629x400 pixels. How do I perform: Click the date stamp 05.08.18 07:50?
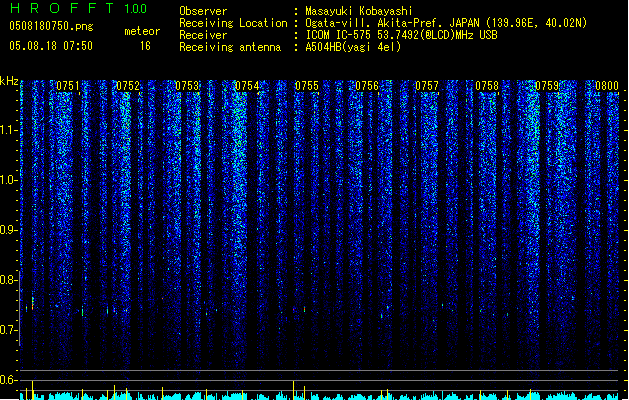tap(51, 46)
